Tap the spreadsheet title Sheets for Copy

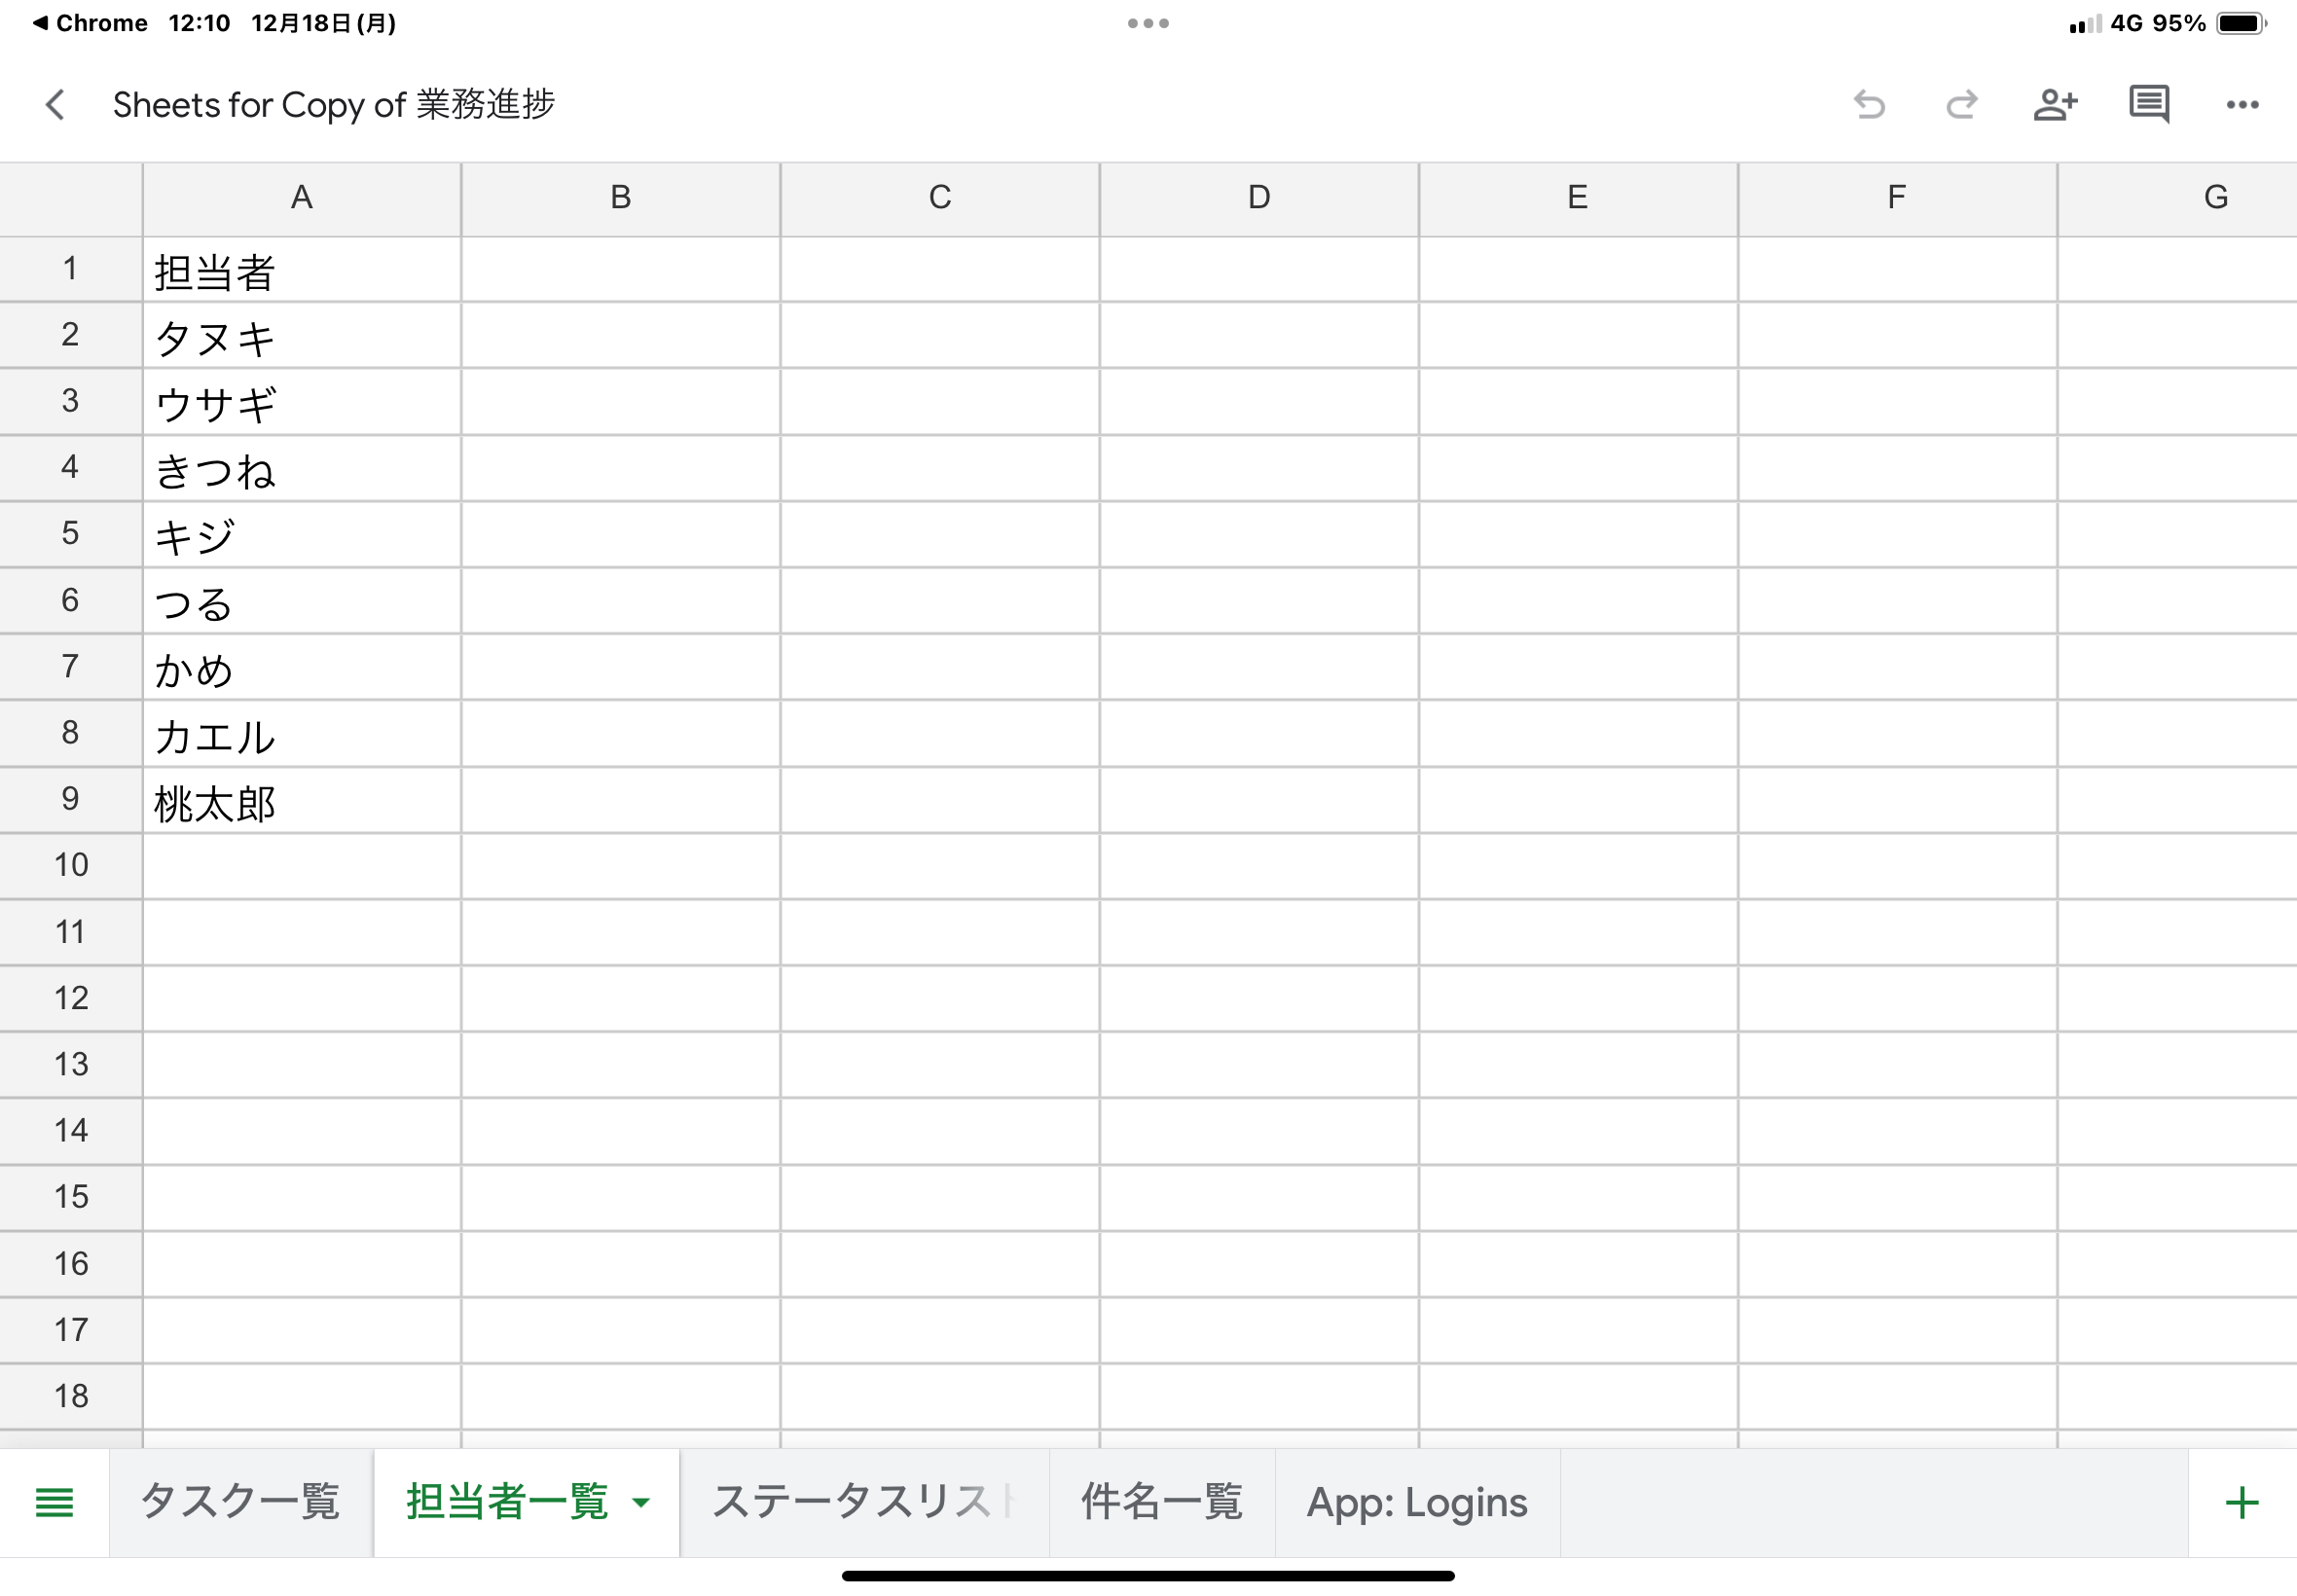tap(334, 104)
